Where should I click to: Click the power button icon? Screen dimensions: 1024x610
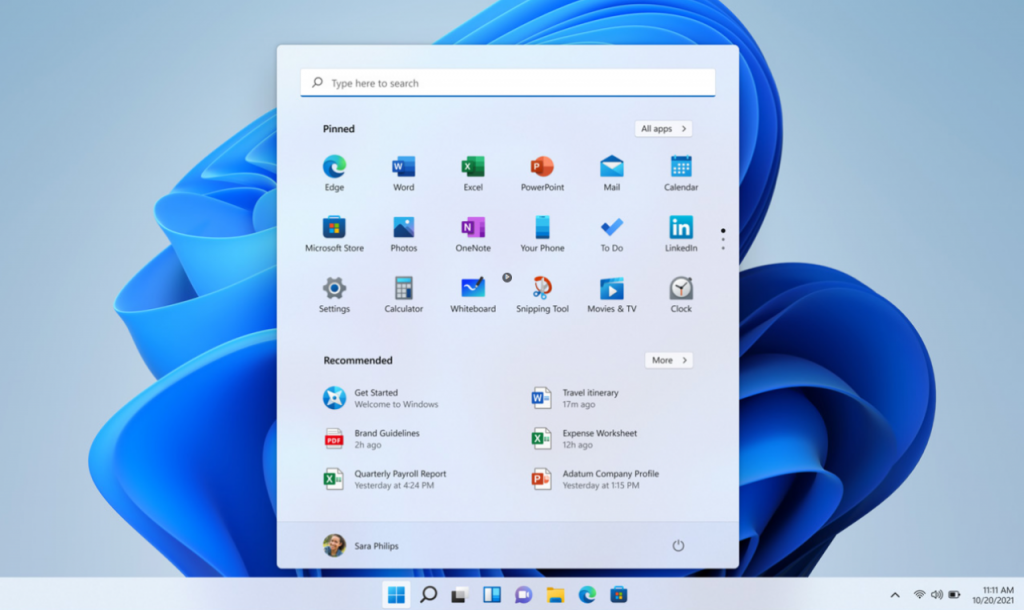tap(678, 545)
